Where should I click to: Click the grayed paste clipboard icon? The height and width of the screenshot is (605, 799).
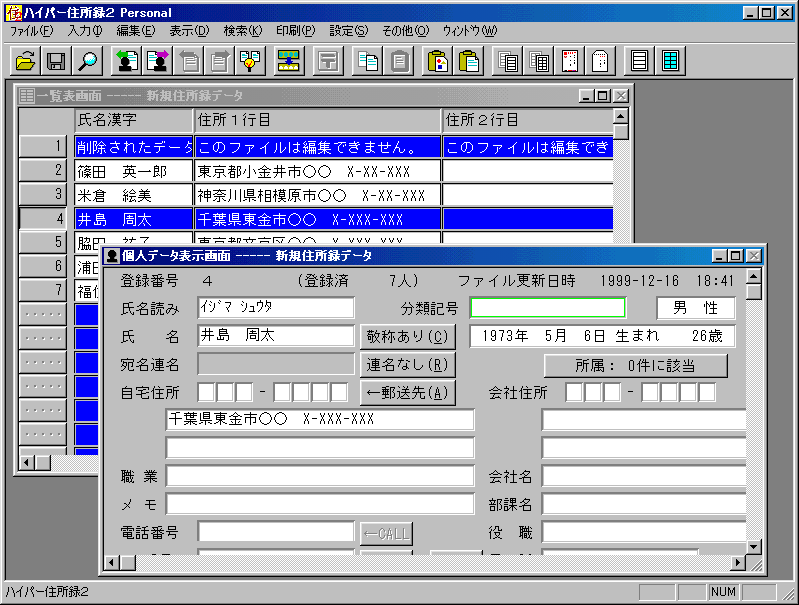(398, 61)
